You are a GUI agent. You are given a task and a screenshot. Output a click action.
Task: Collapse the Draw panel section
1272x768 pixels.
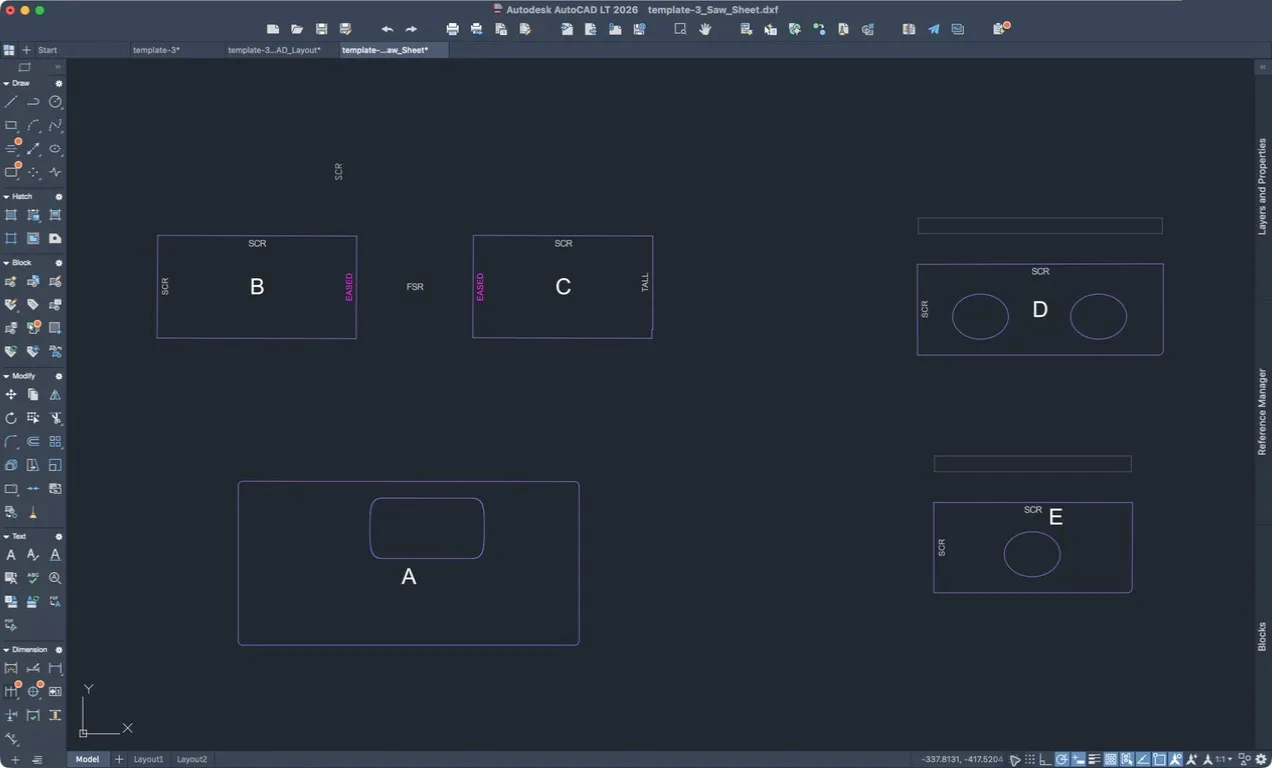[6, 83]
